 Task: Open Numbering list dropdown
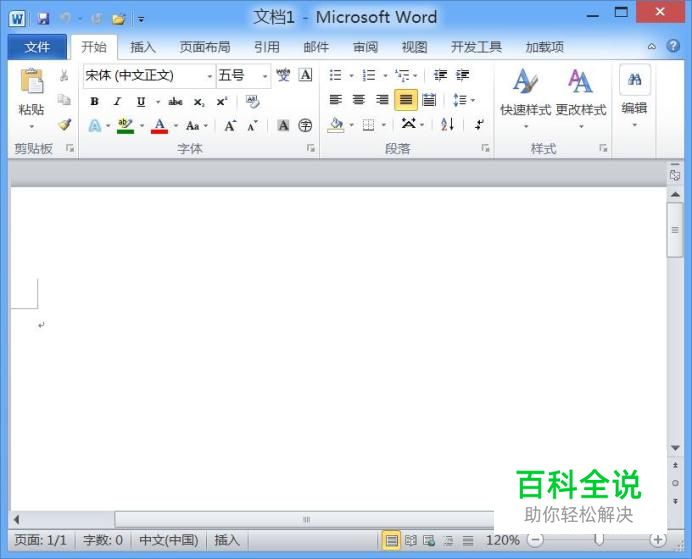tap(385, 76)
